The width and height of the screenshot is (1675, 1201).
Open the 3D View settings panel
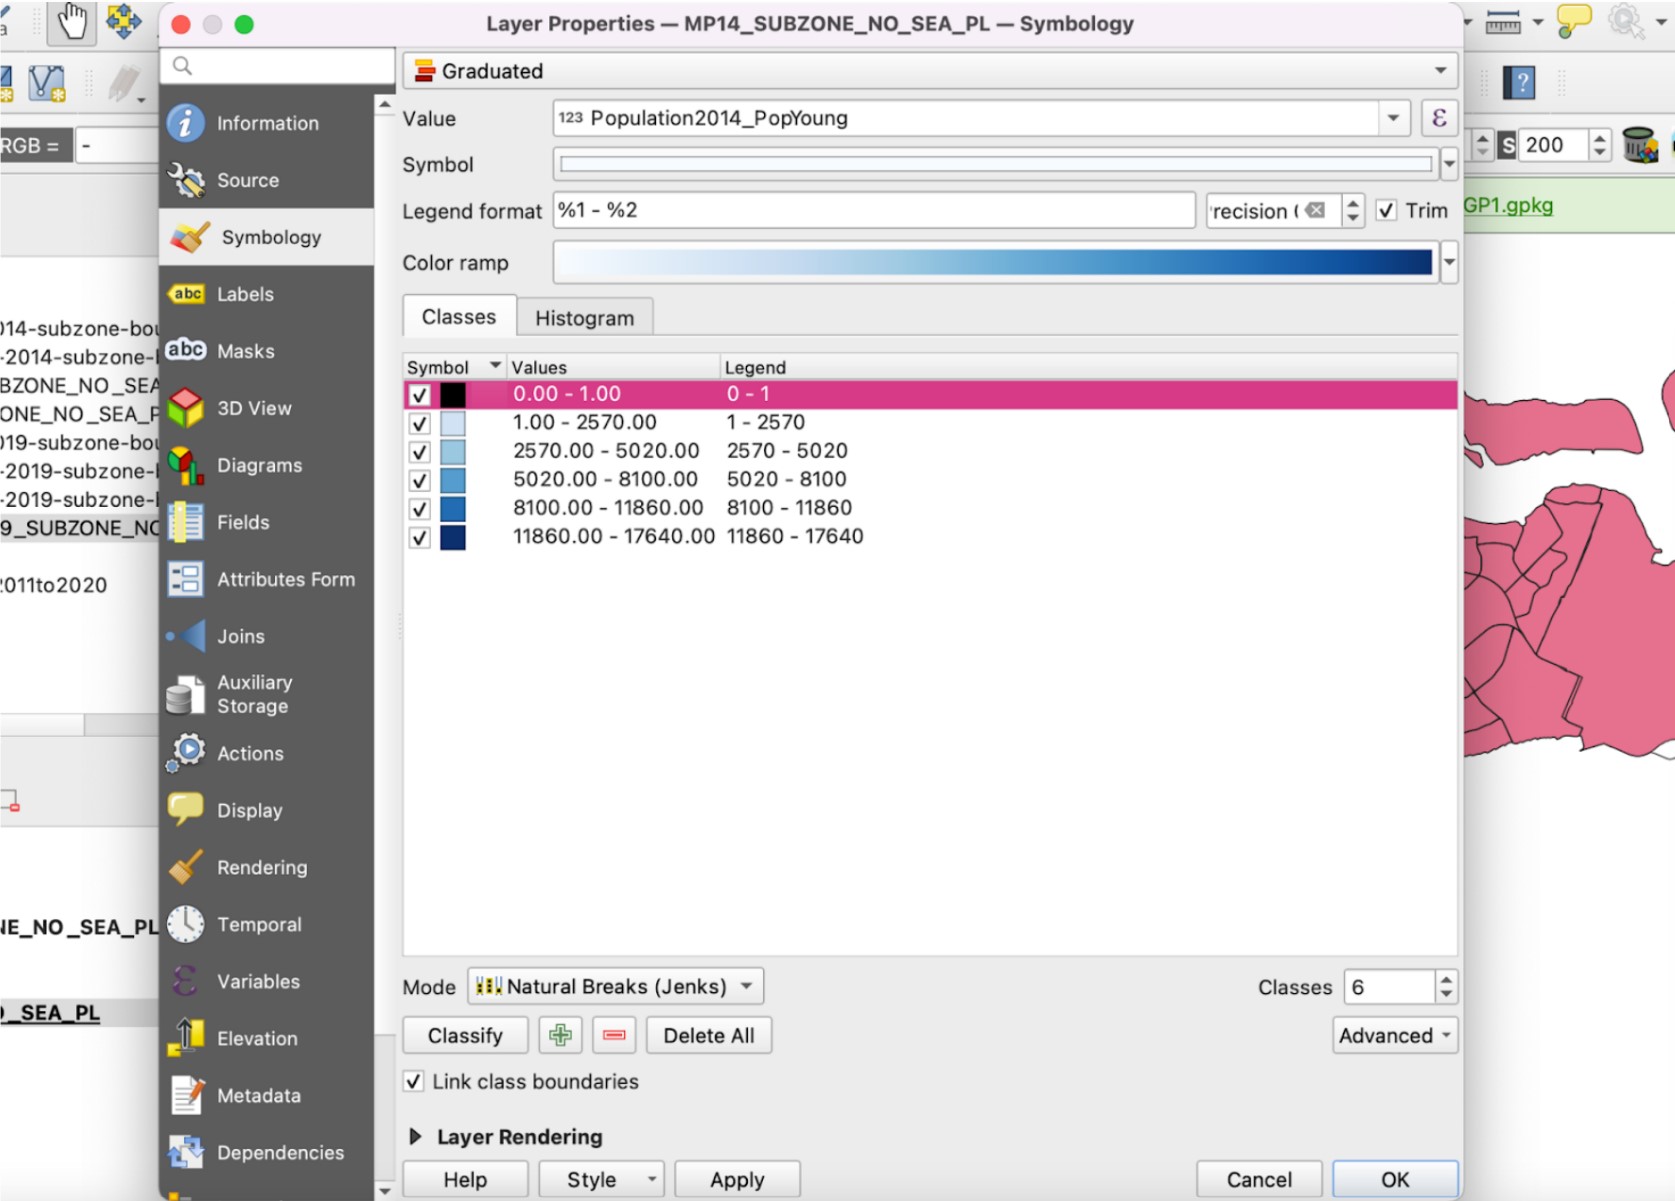tap(254, 408)
